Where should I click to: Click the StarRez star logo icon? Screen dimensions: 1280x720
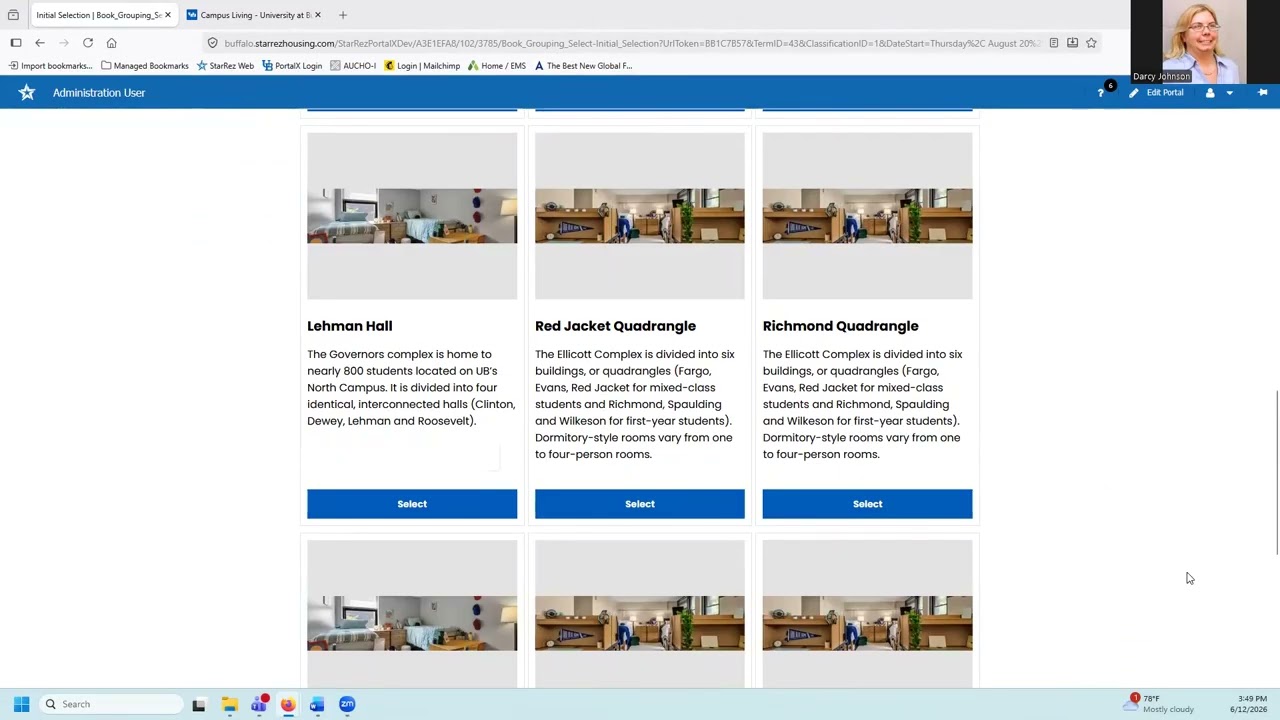click(27, 92)
